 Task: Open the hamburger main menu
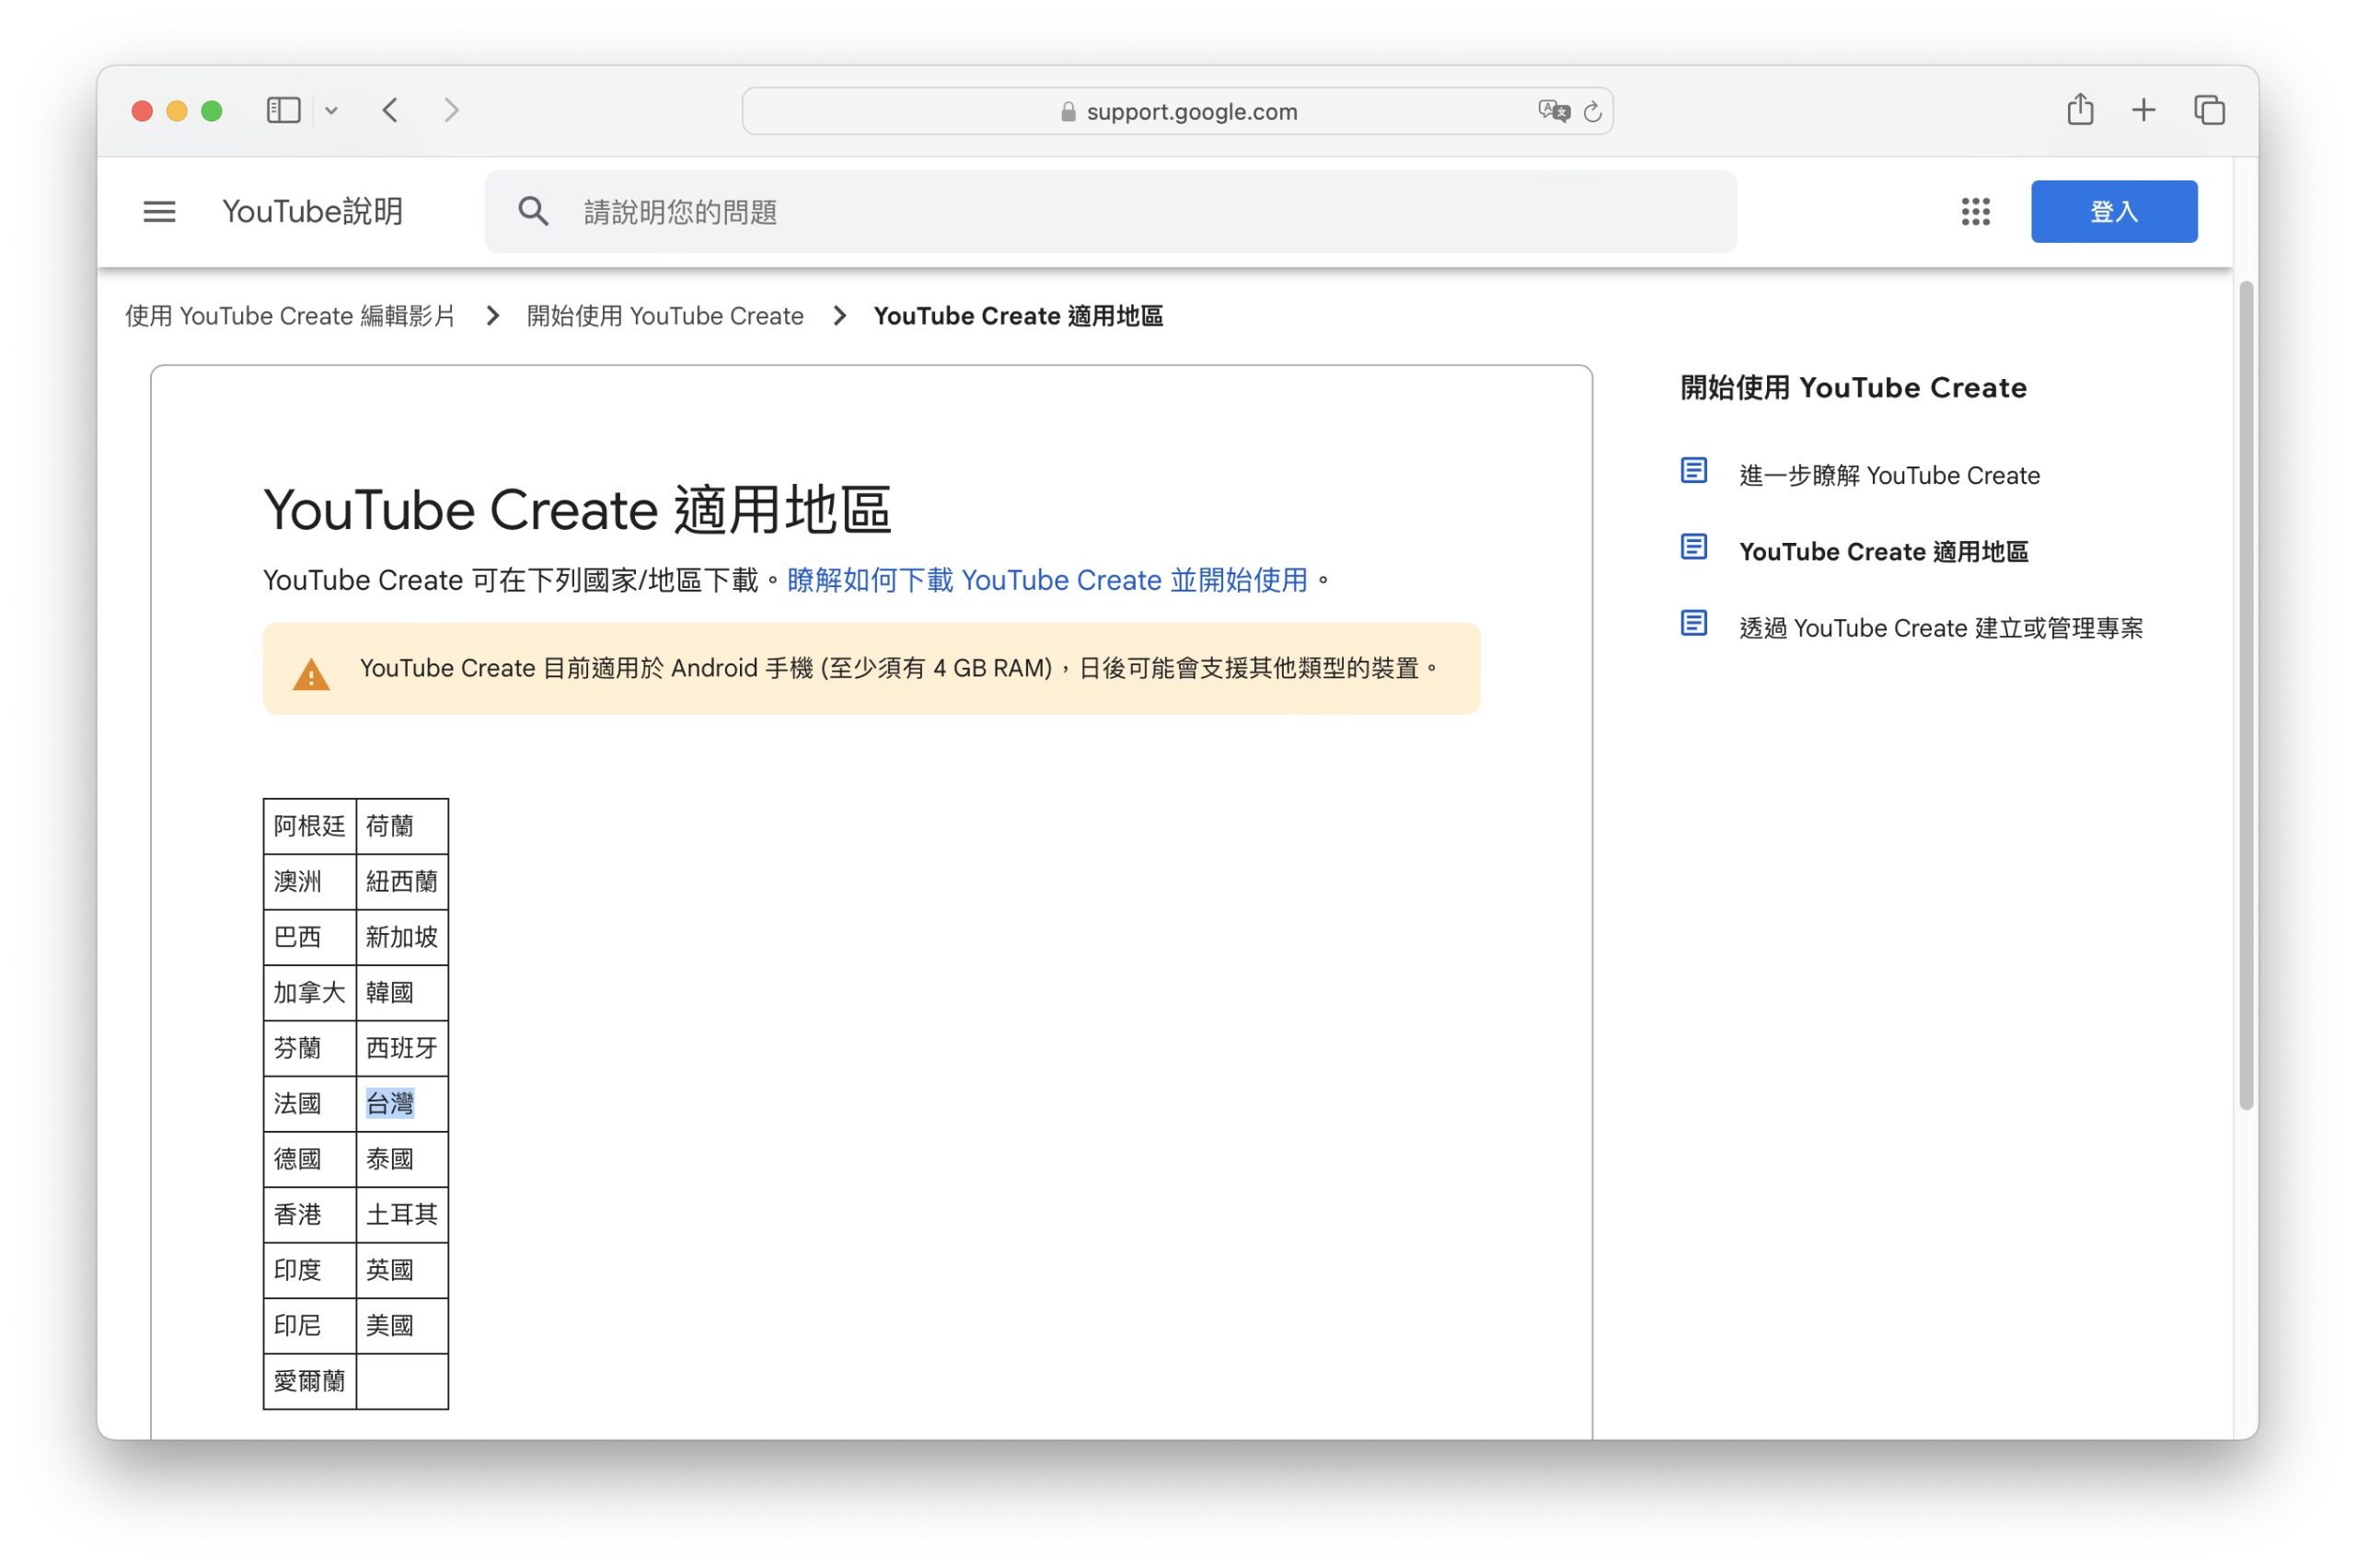pyautogui.click(x=159, y=211)
